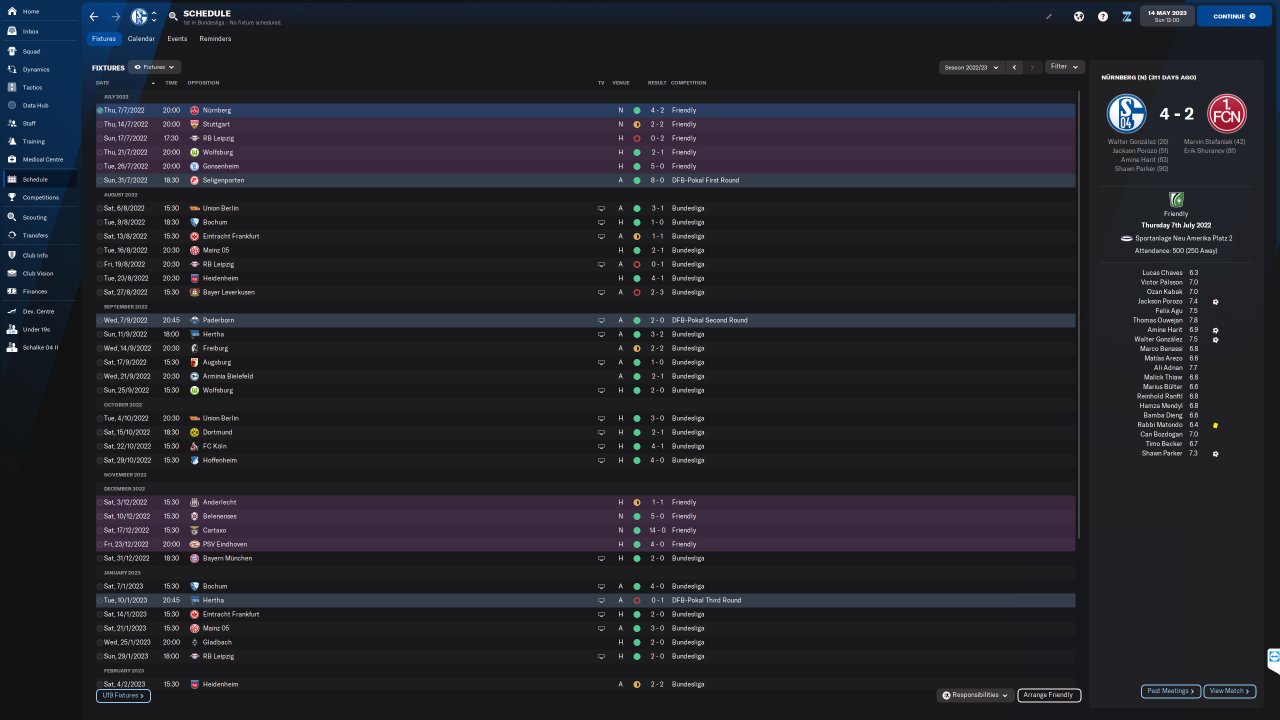
Task: Open the Scouting sidebar icon
Action: tap(11, 217)
